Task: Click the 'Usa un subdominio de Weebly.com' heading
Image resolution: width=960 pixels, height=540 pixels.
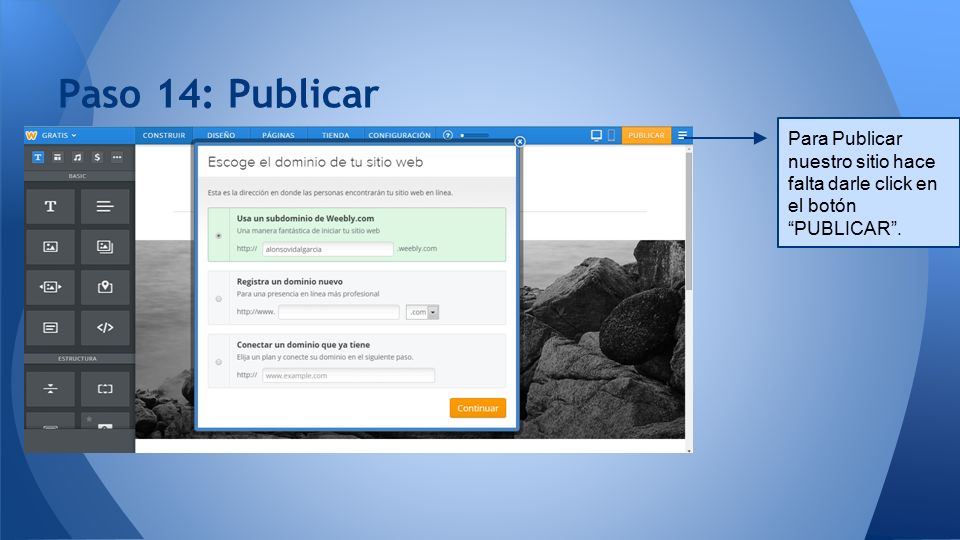Action: pyautogui.click(x=305, y=219)
